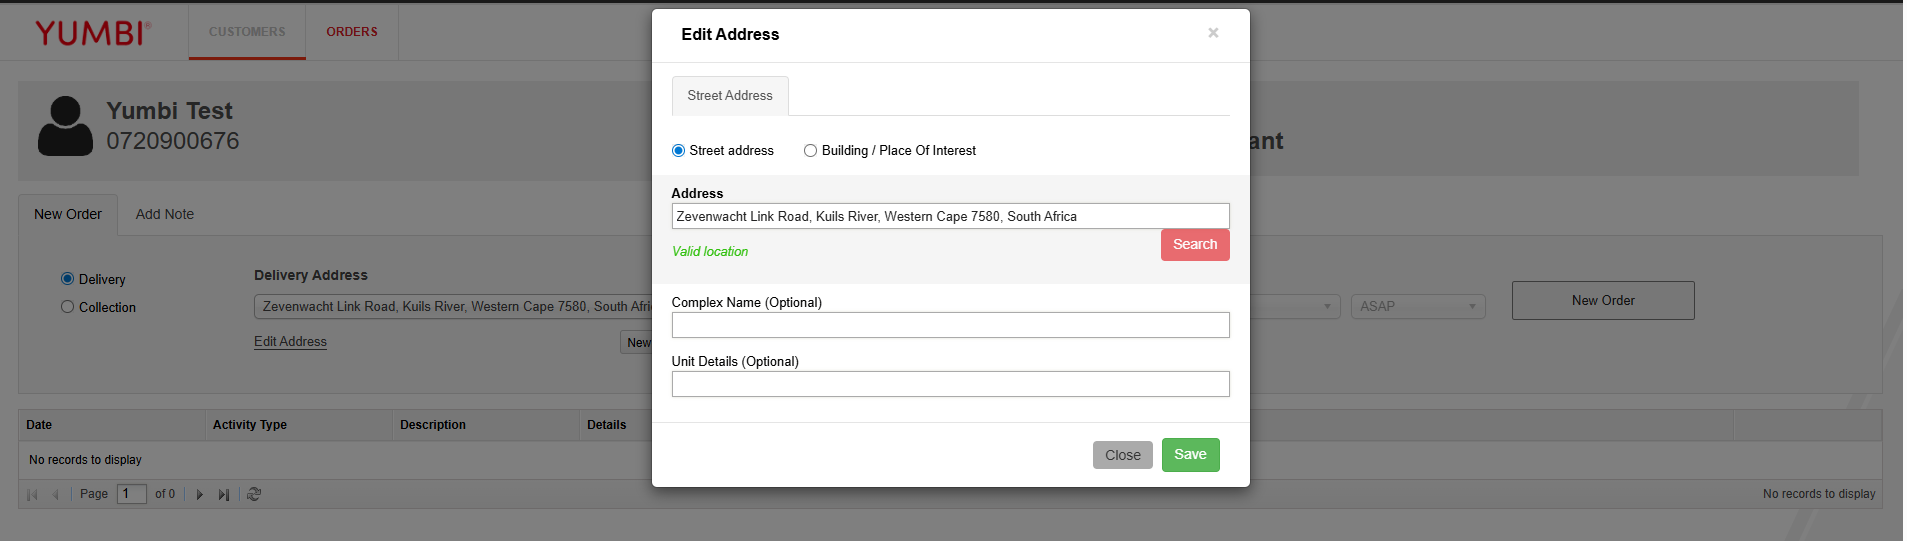This screenshot has height=541, width=1907.
Task: Click the Yumbi logo
Action: click(x=92, y=33)
